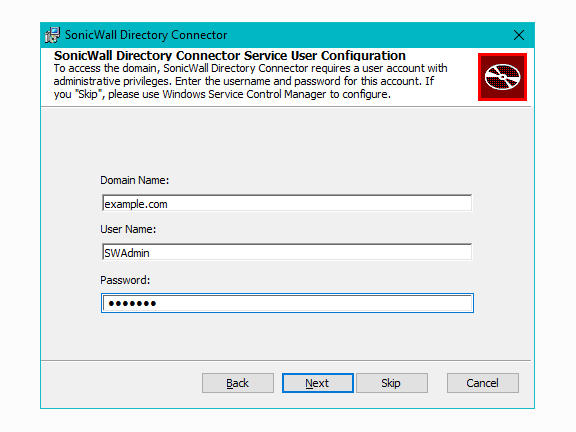Click the red SonicWall disc logo
Screen dimensions: 576x432
(x=502, y=77)
